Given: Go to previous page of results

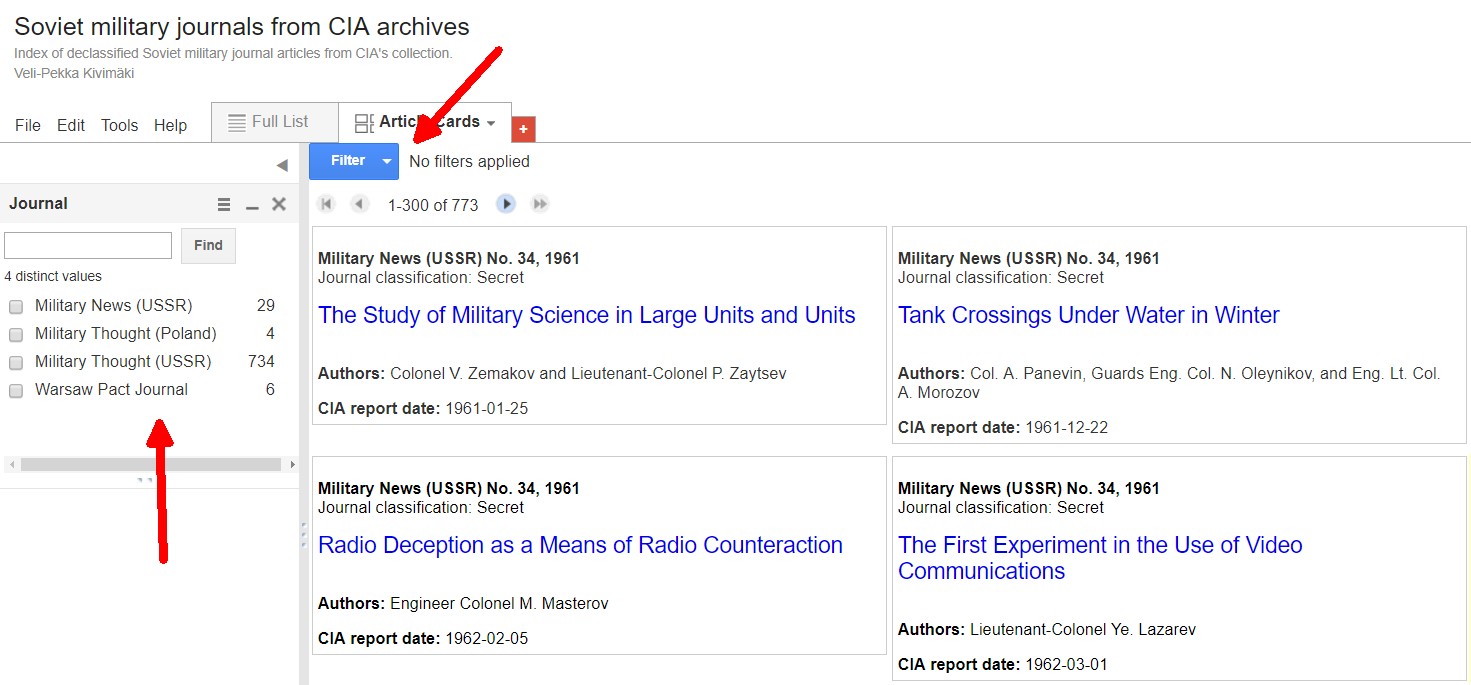Looking at the screenshot, I should 360,204.
